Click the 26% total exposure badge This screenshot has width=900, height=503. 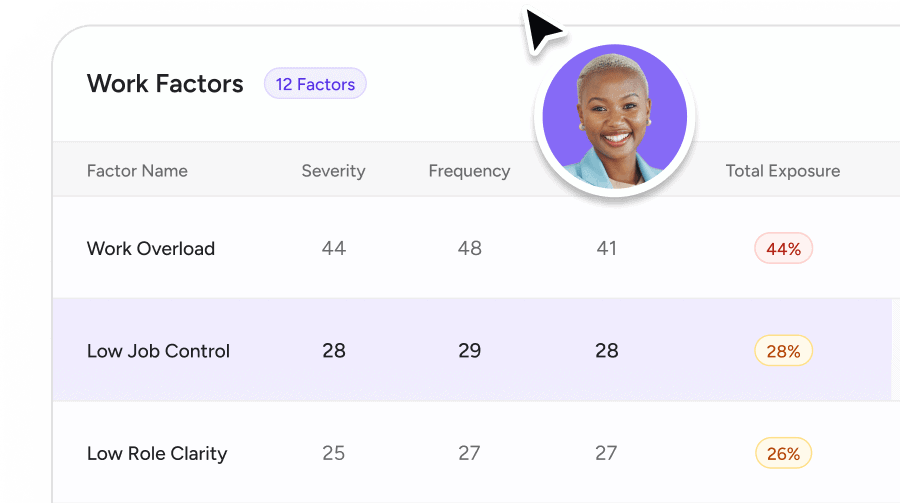(x=783, y=453)
